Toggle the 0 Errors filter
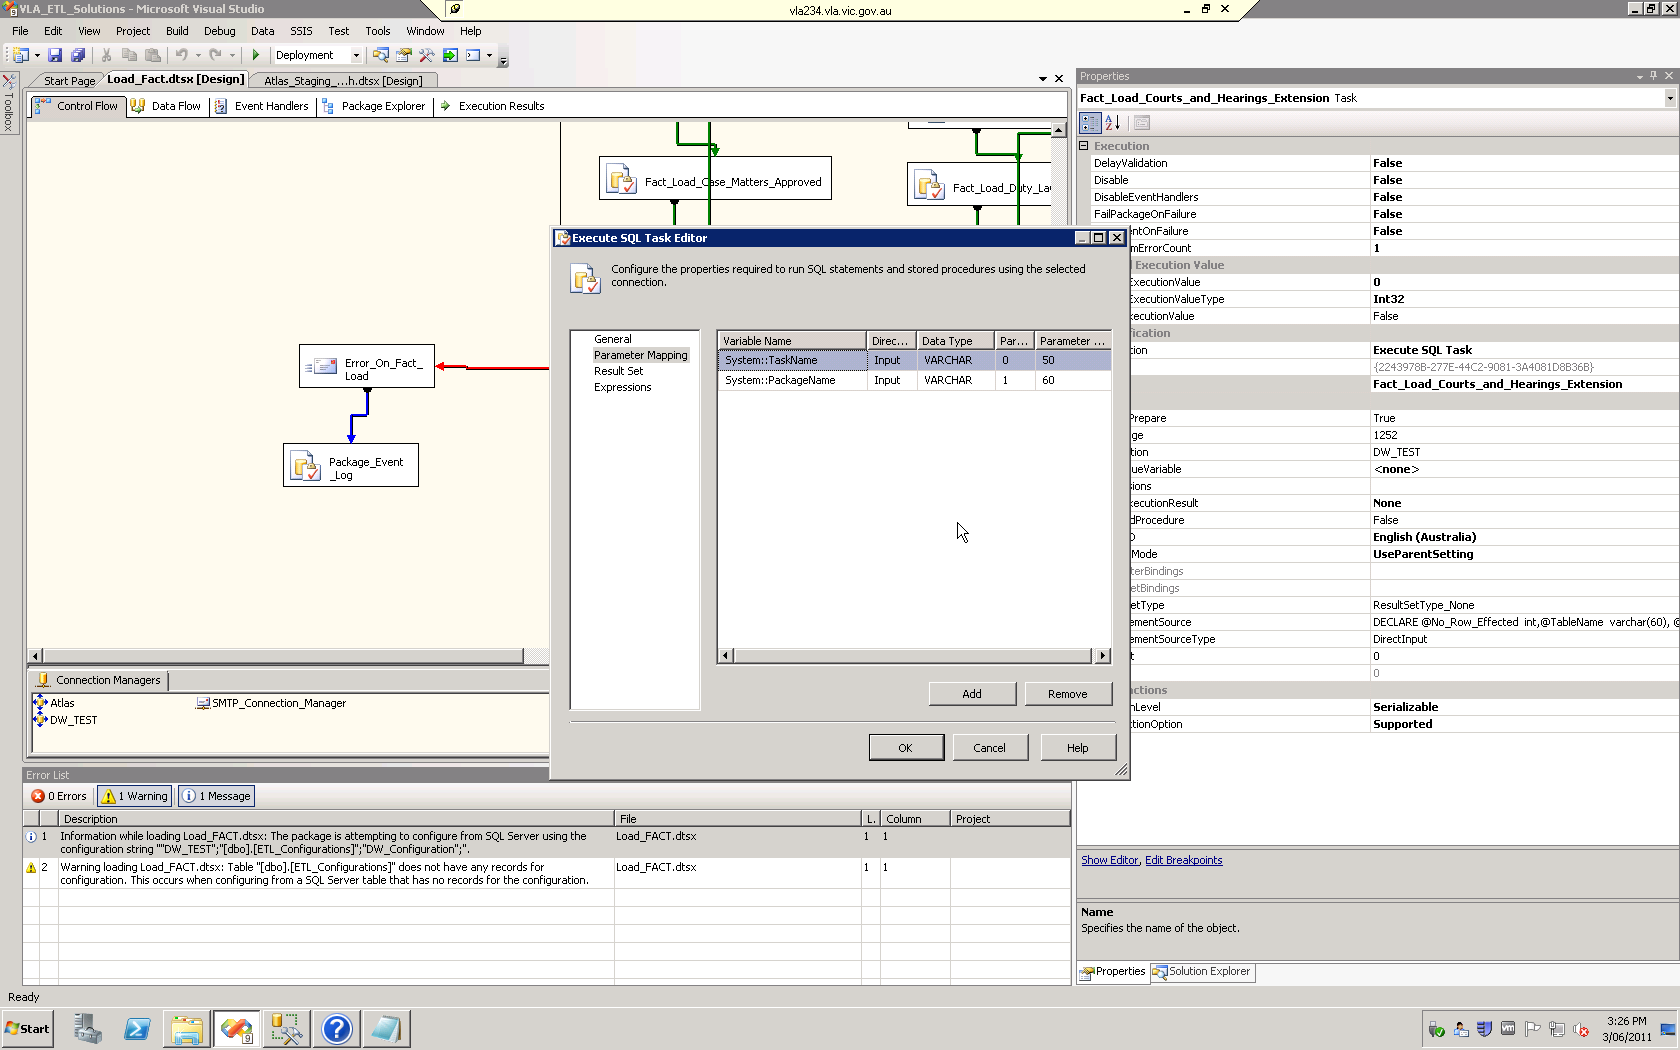The image size is (1680, 1050). (x=59, y=796)
